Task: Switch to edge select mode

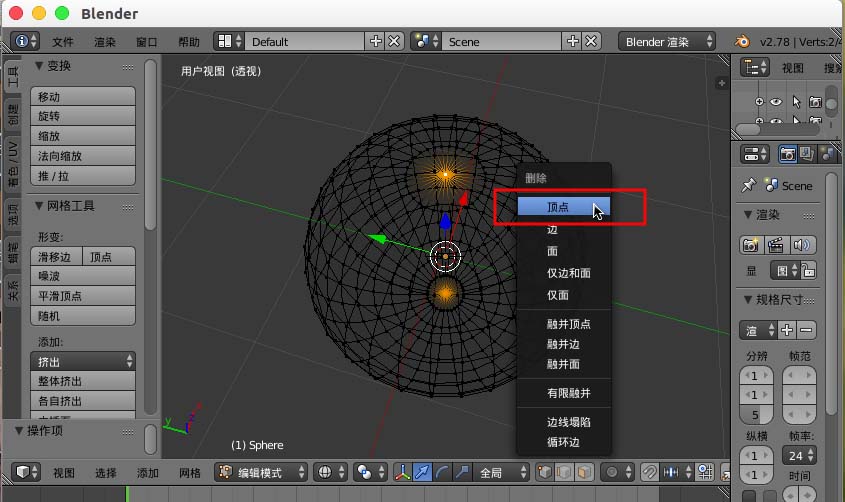Action: click(x=564, y=472)
